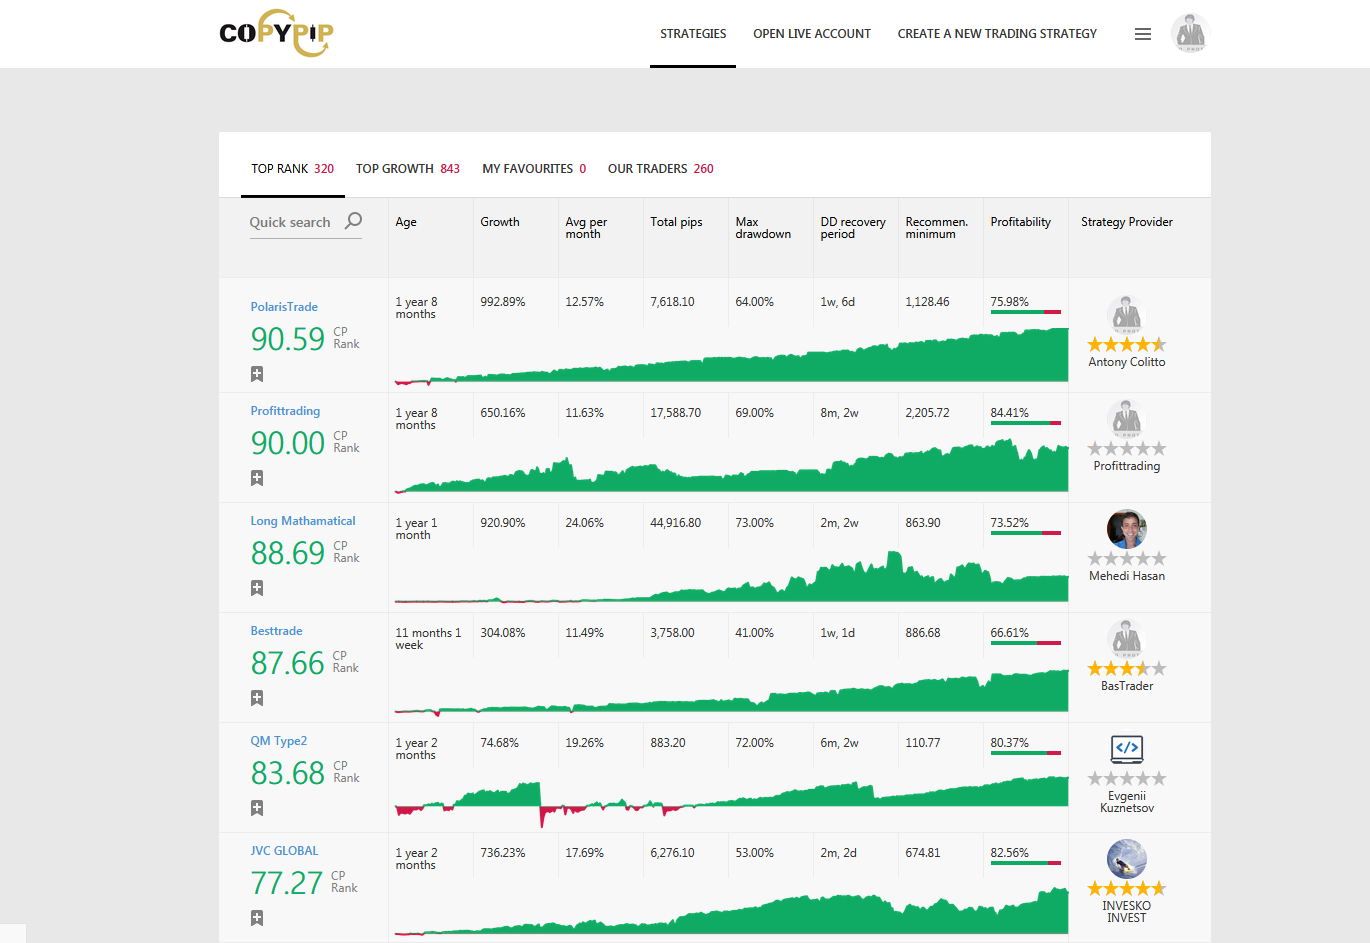The image size is (1370, 943).
Task: Sort by DD recovery period column
Action: (x=853, y=228)
